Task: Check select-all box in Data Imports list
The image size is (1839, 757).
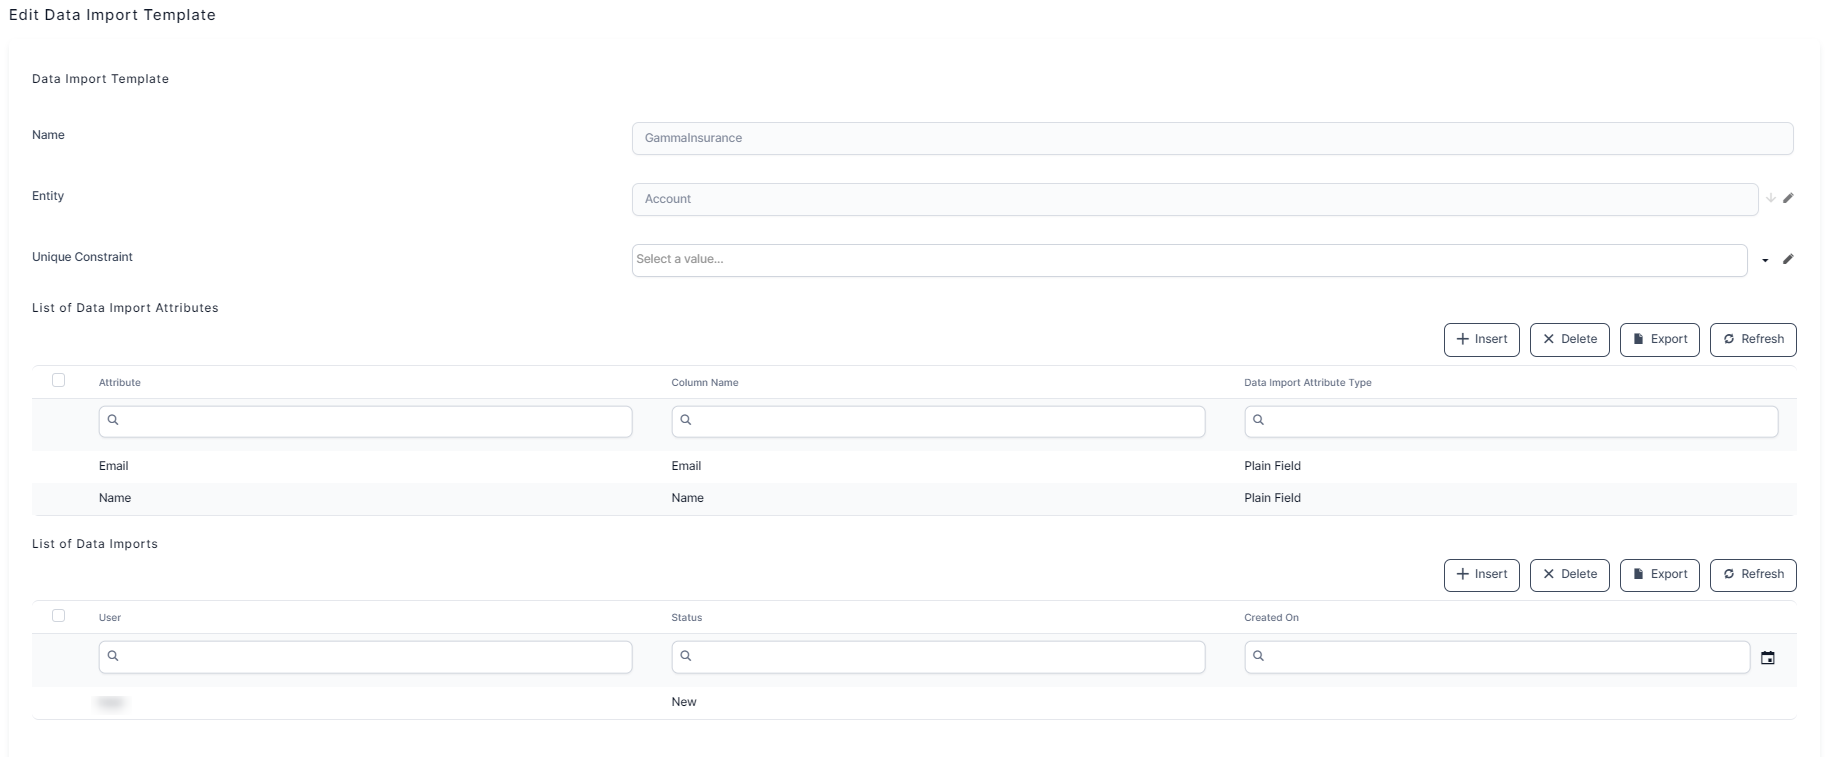Action: [x=59, y=616]
